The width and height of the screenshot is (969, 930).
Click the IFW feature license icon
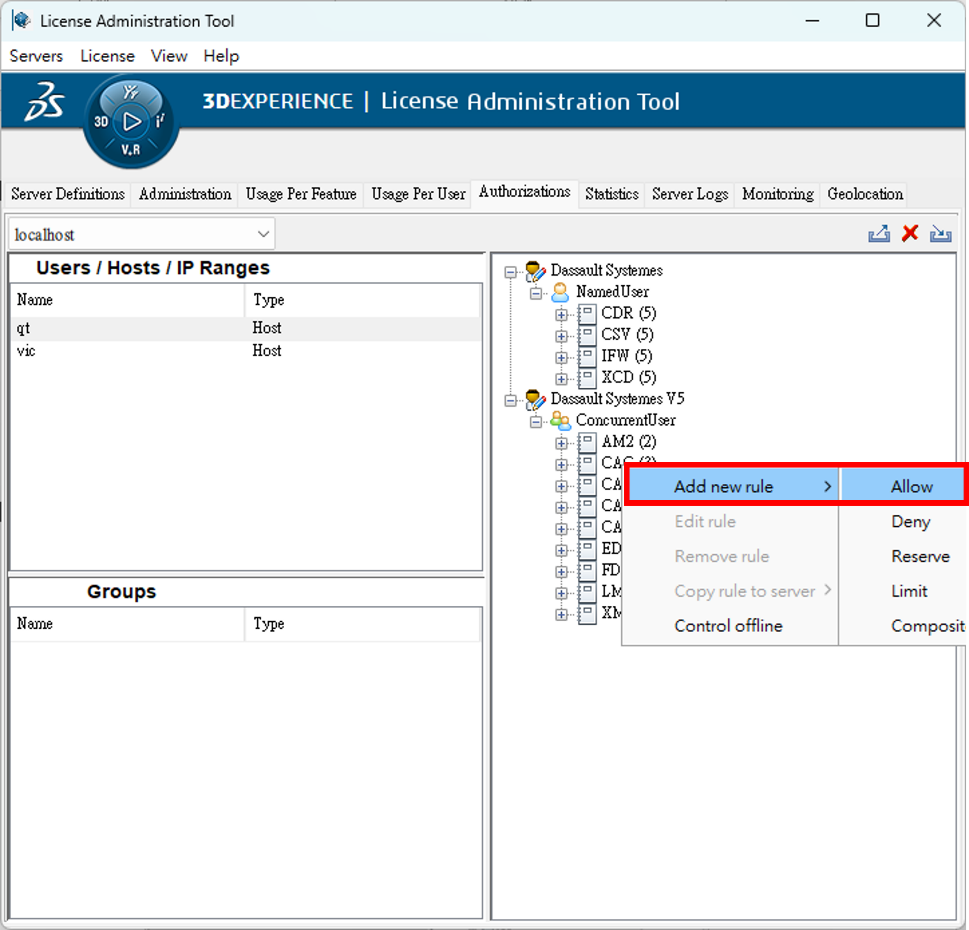point(587,357)
